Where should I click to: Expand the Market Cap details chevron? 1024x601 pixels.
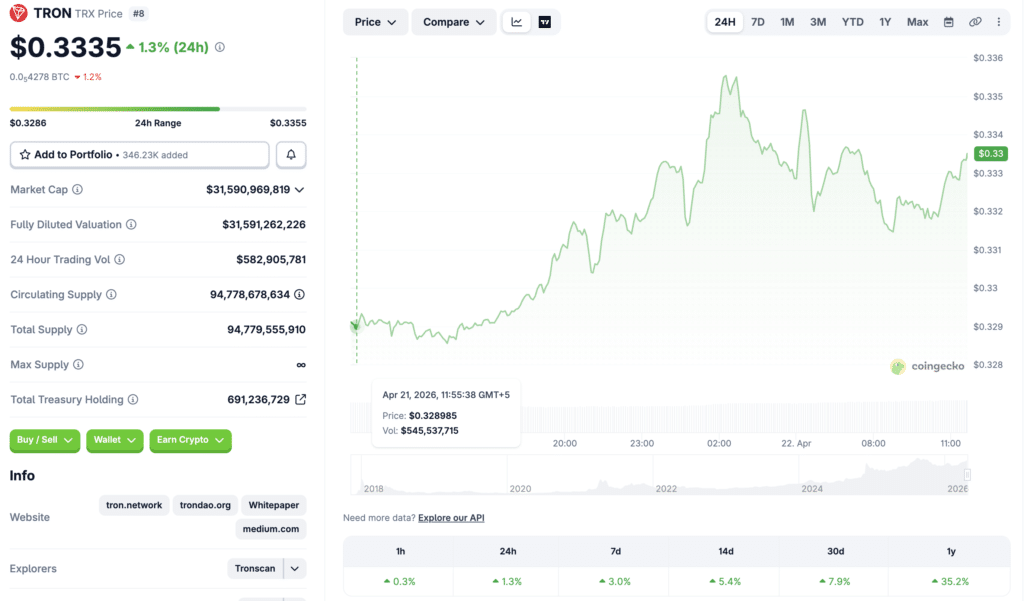click(x=300, y=190)
